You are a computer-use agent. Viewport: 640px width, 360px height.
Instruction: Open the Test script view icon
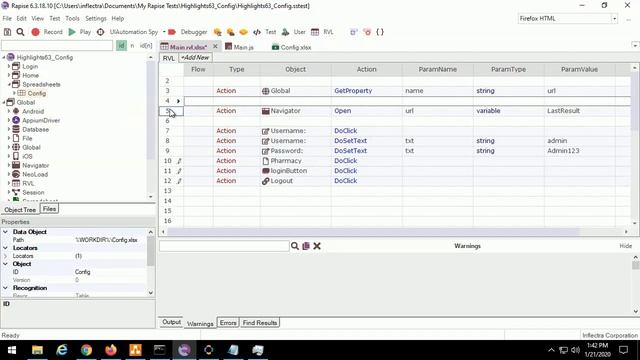click(264, 32)
